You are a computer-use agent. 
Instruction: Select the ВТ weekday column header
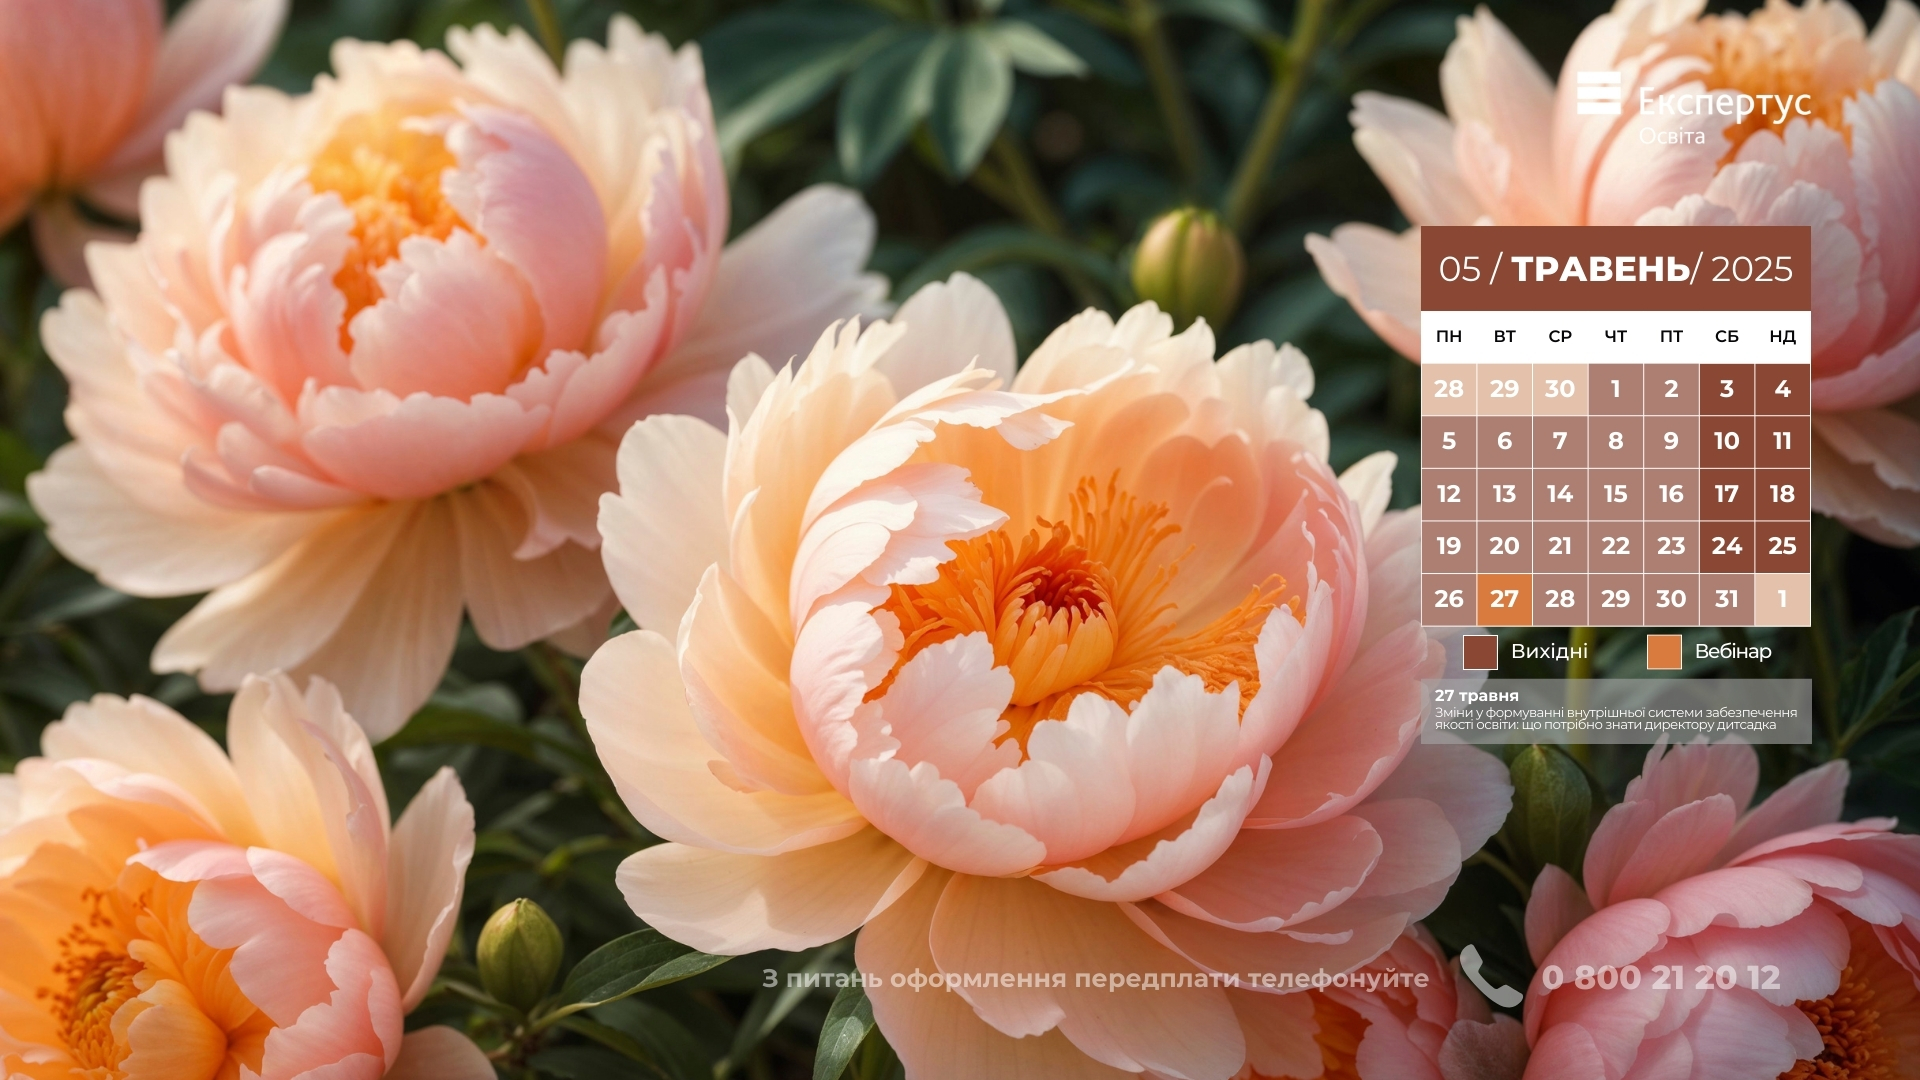pyautogui.click(x=1504, y=337)
